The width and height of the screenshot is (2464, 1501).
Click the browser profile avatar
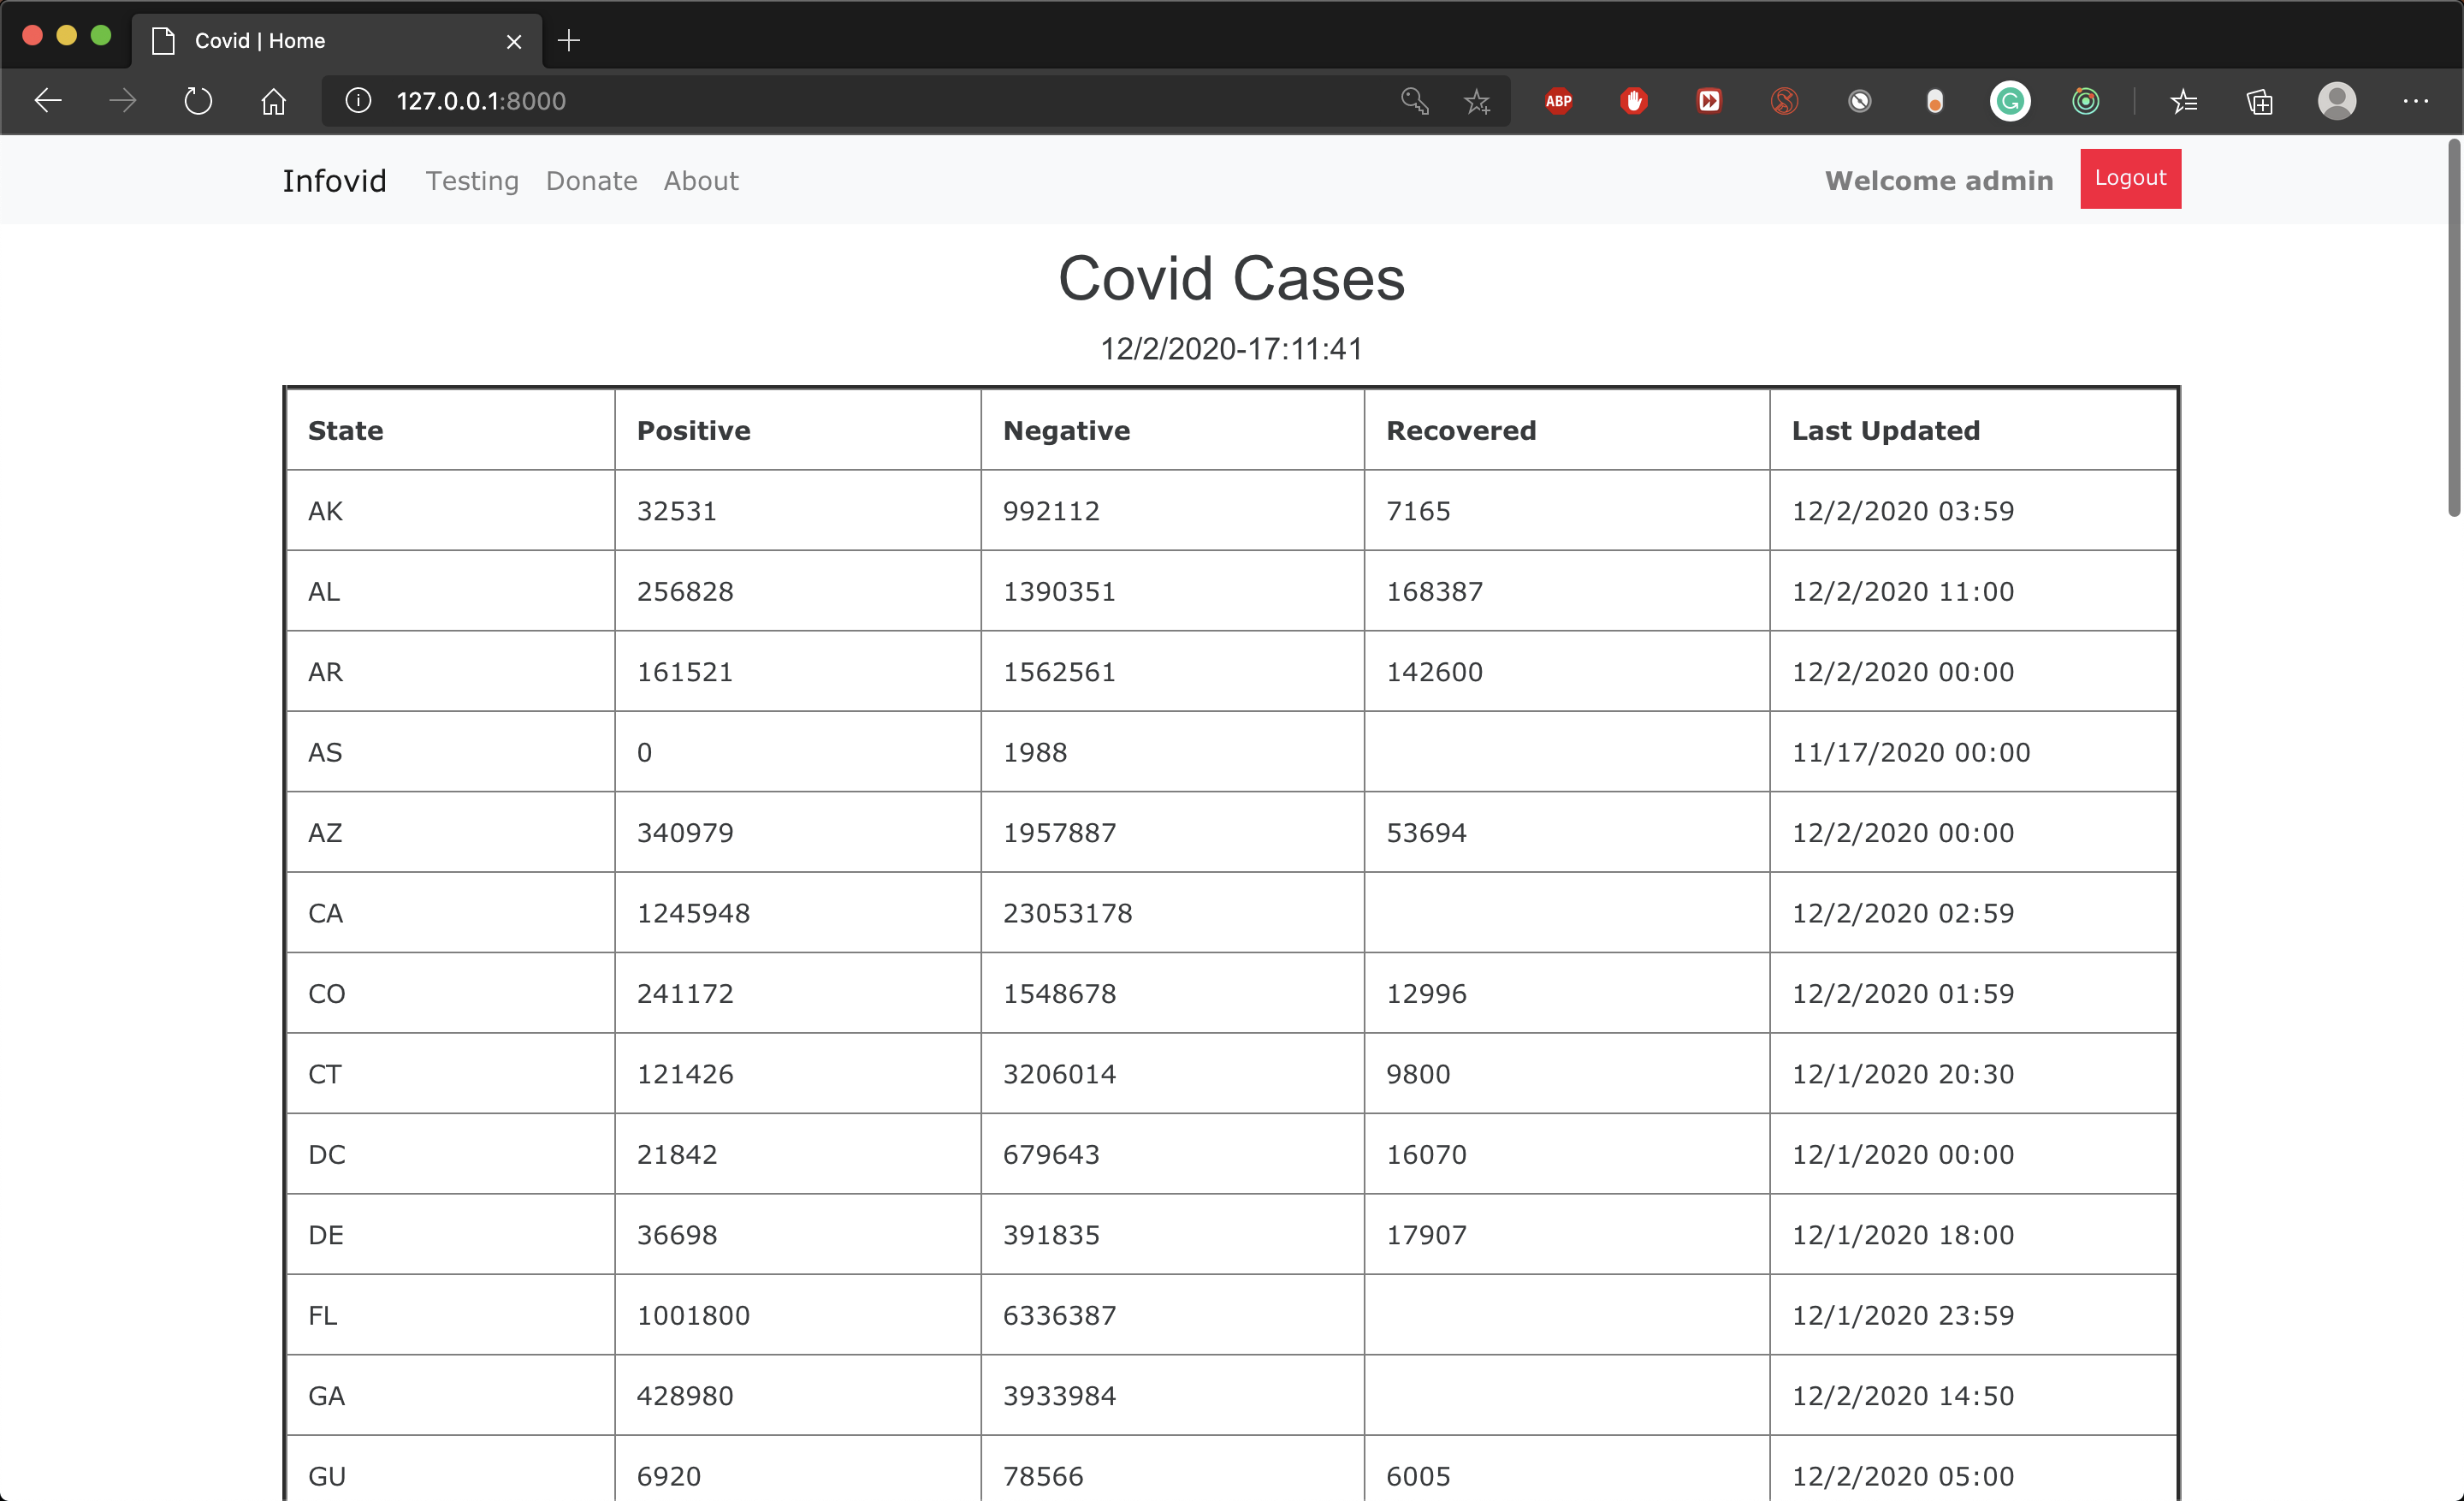point(2337,101)
